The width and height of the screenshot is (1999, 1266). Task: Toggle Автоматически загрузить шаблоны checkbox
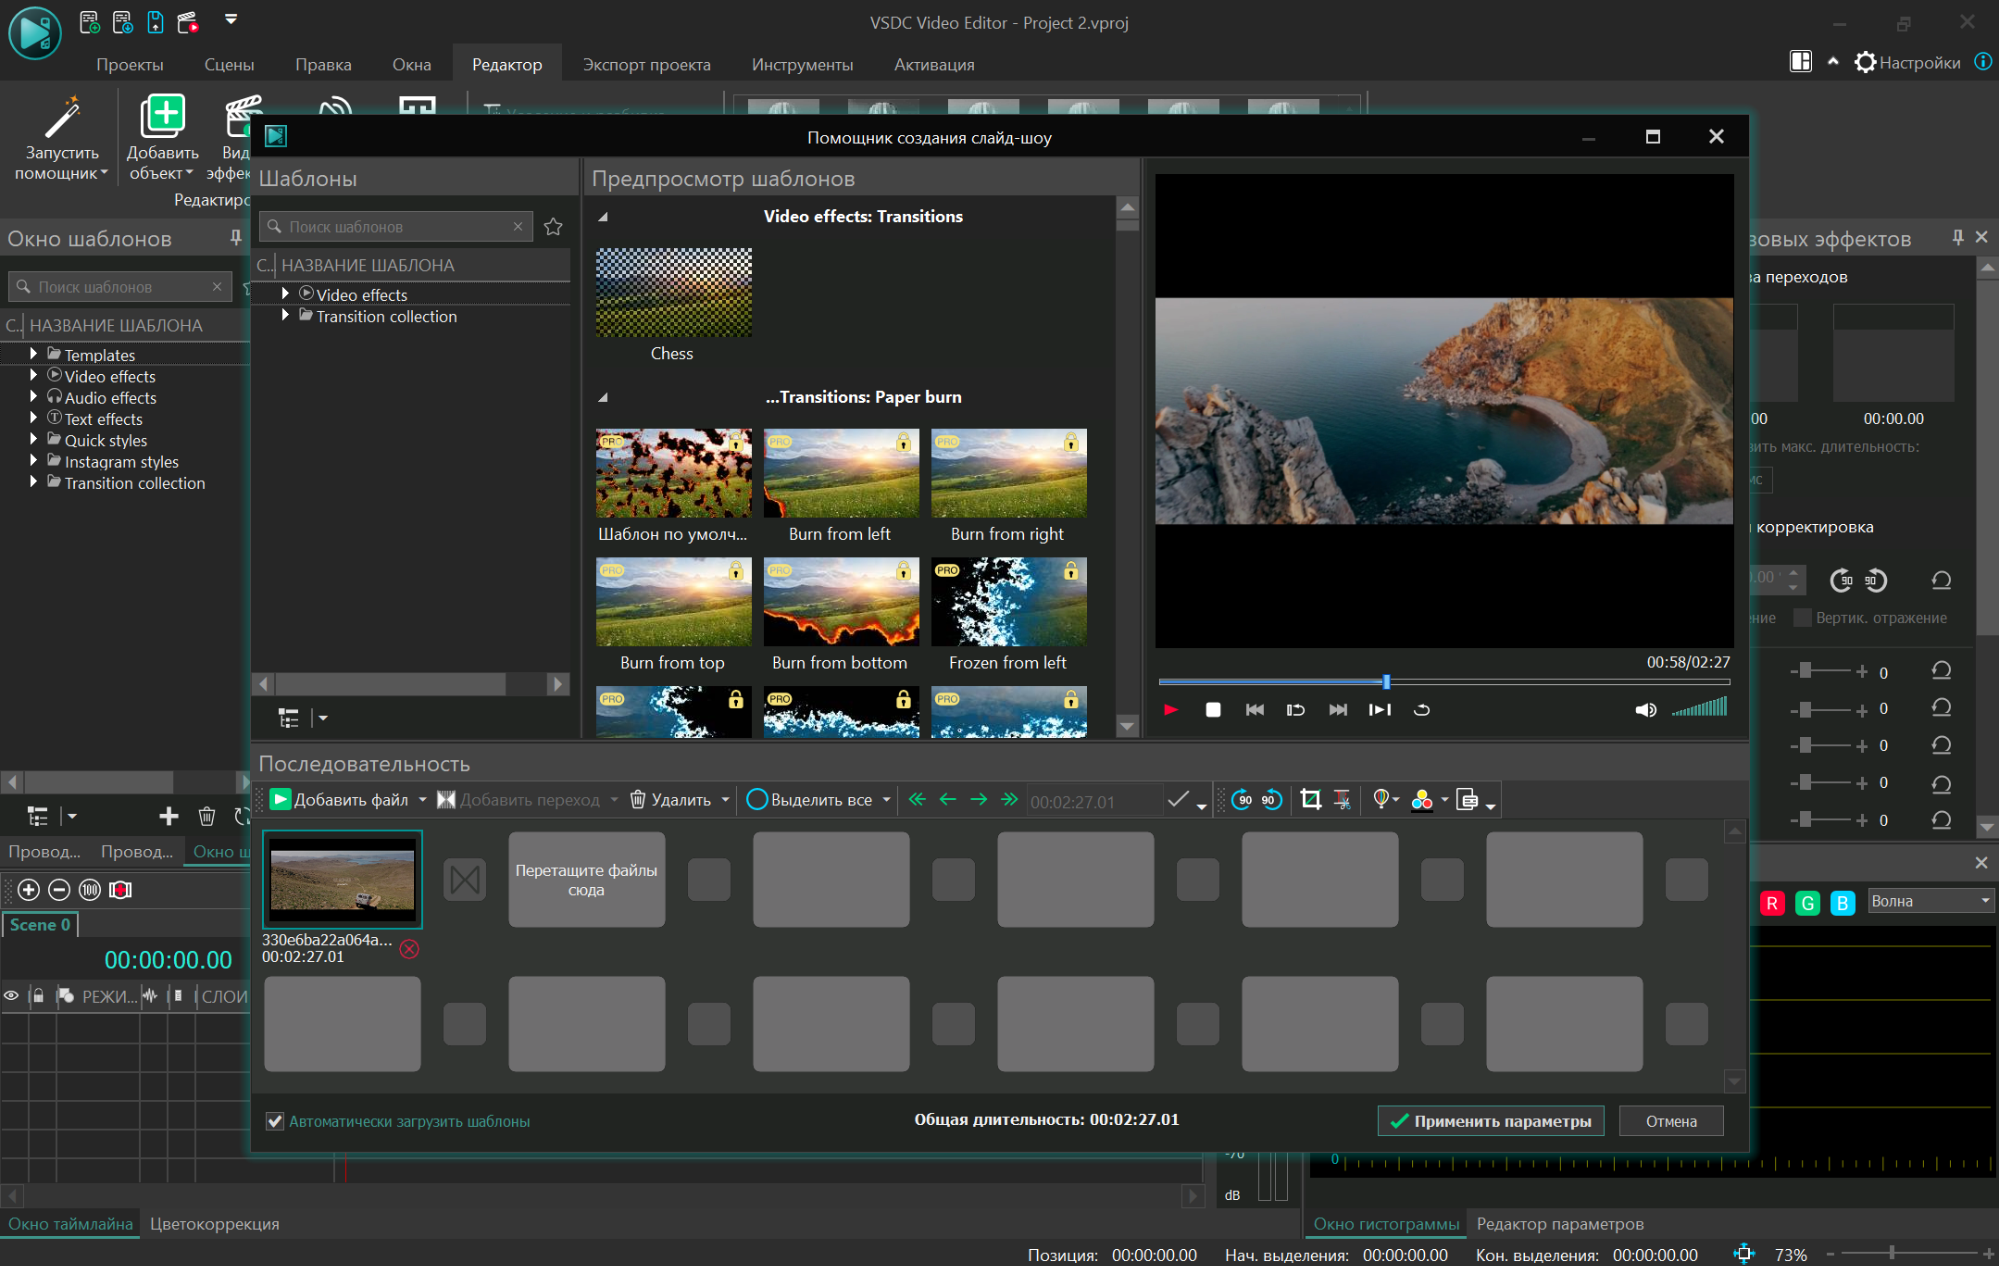(x=275, y=1122)
